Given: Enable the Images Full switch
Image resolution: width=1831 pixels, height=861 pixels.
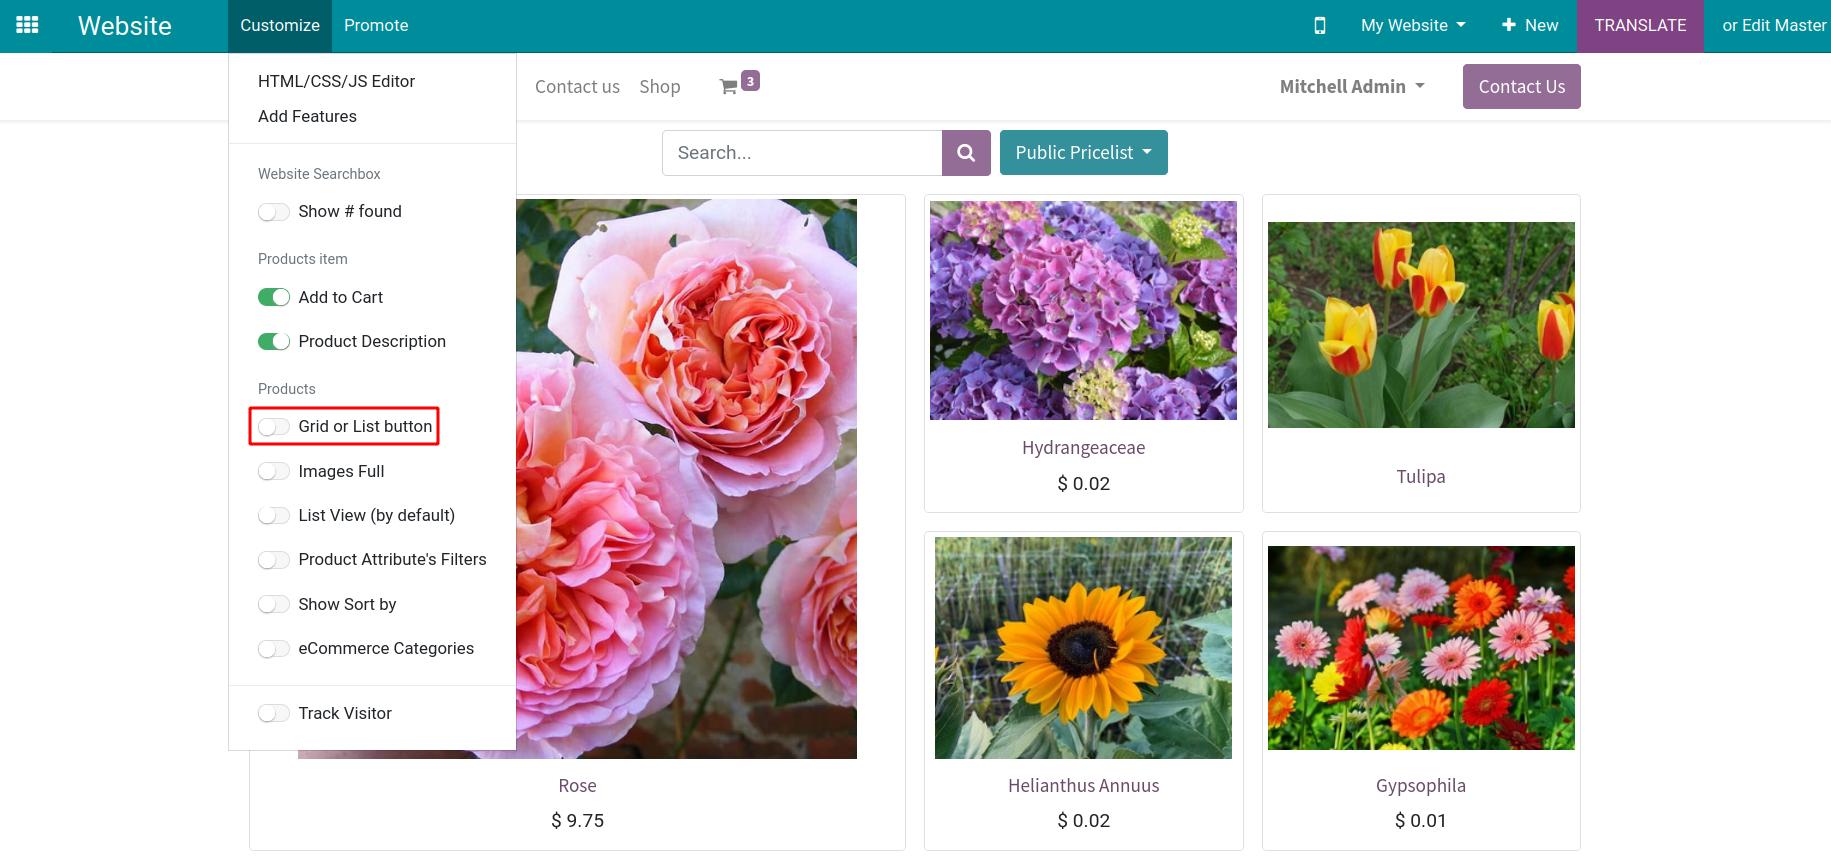Looking at the screenshot, I should 274,471.
